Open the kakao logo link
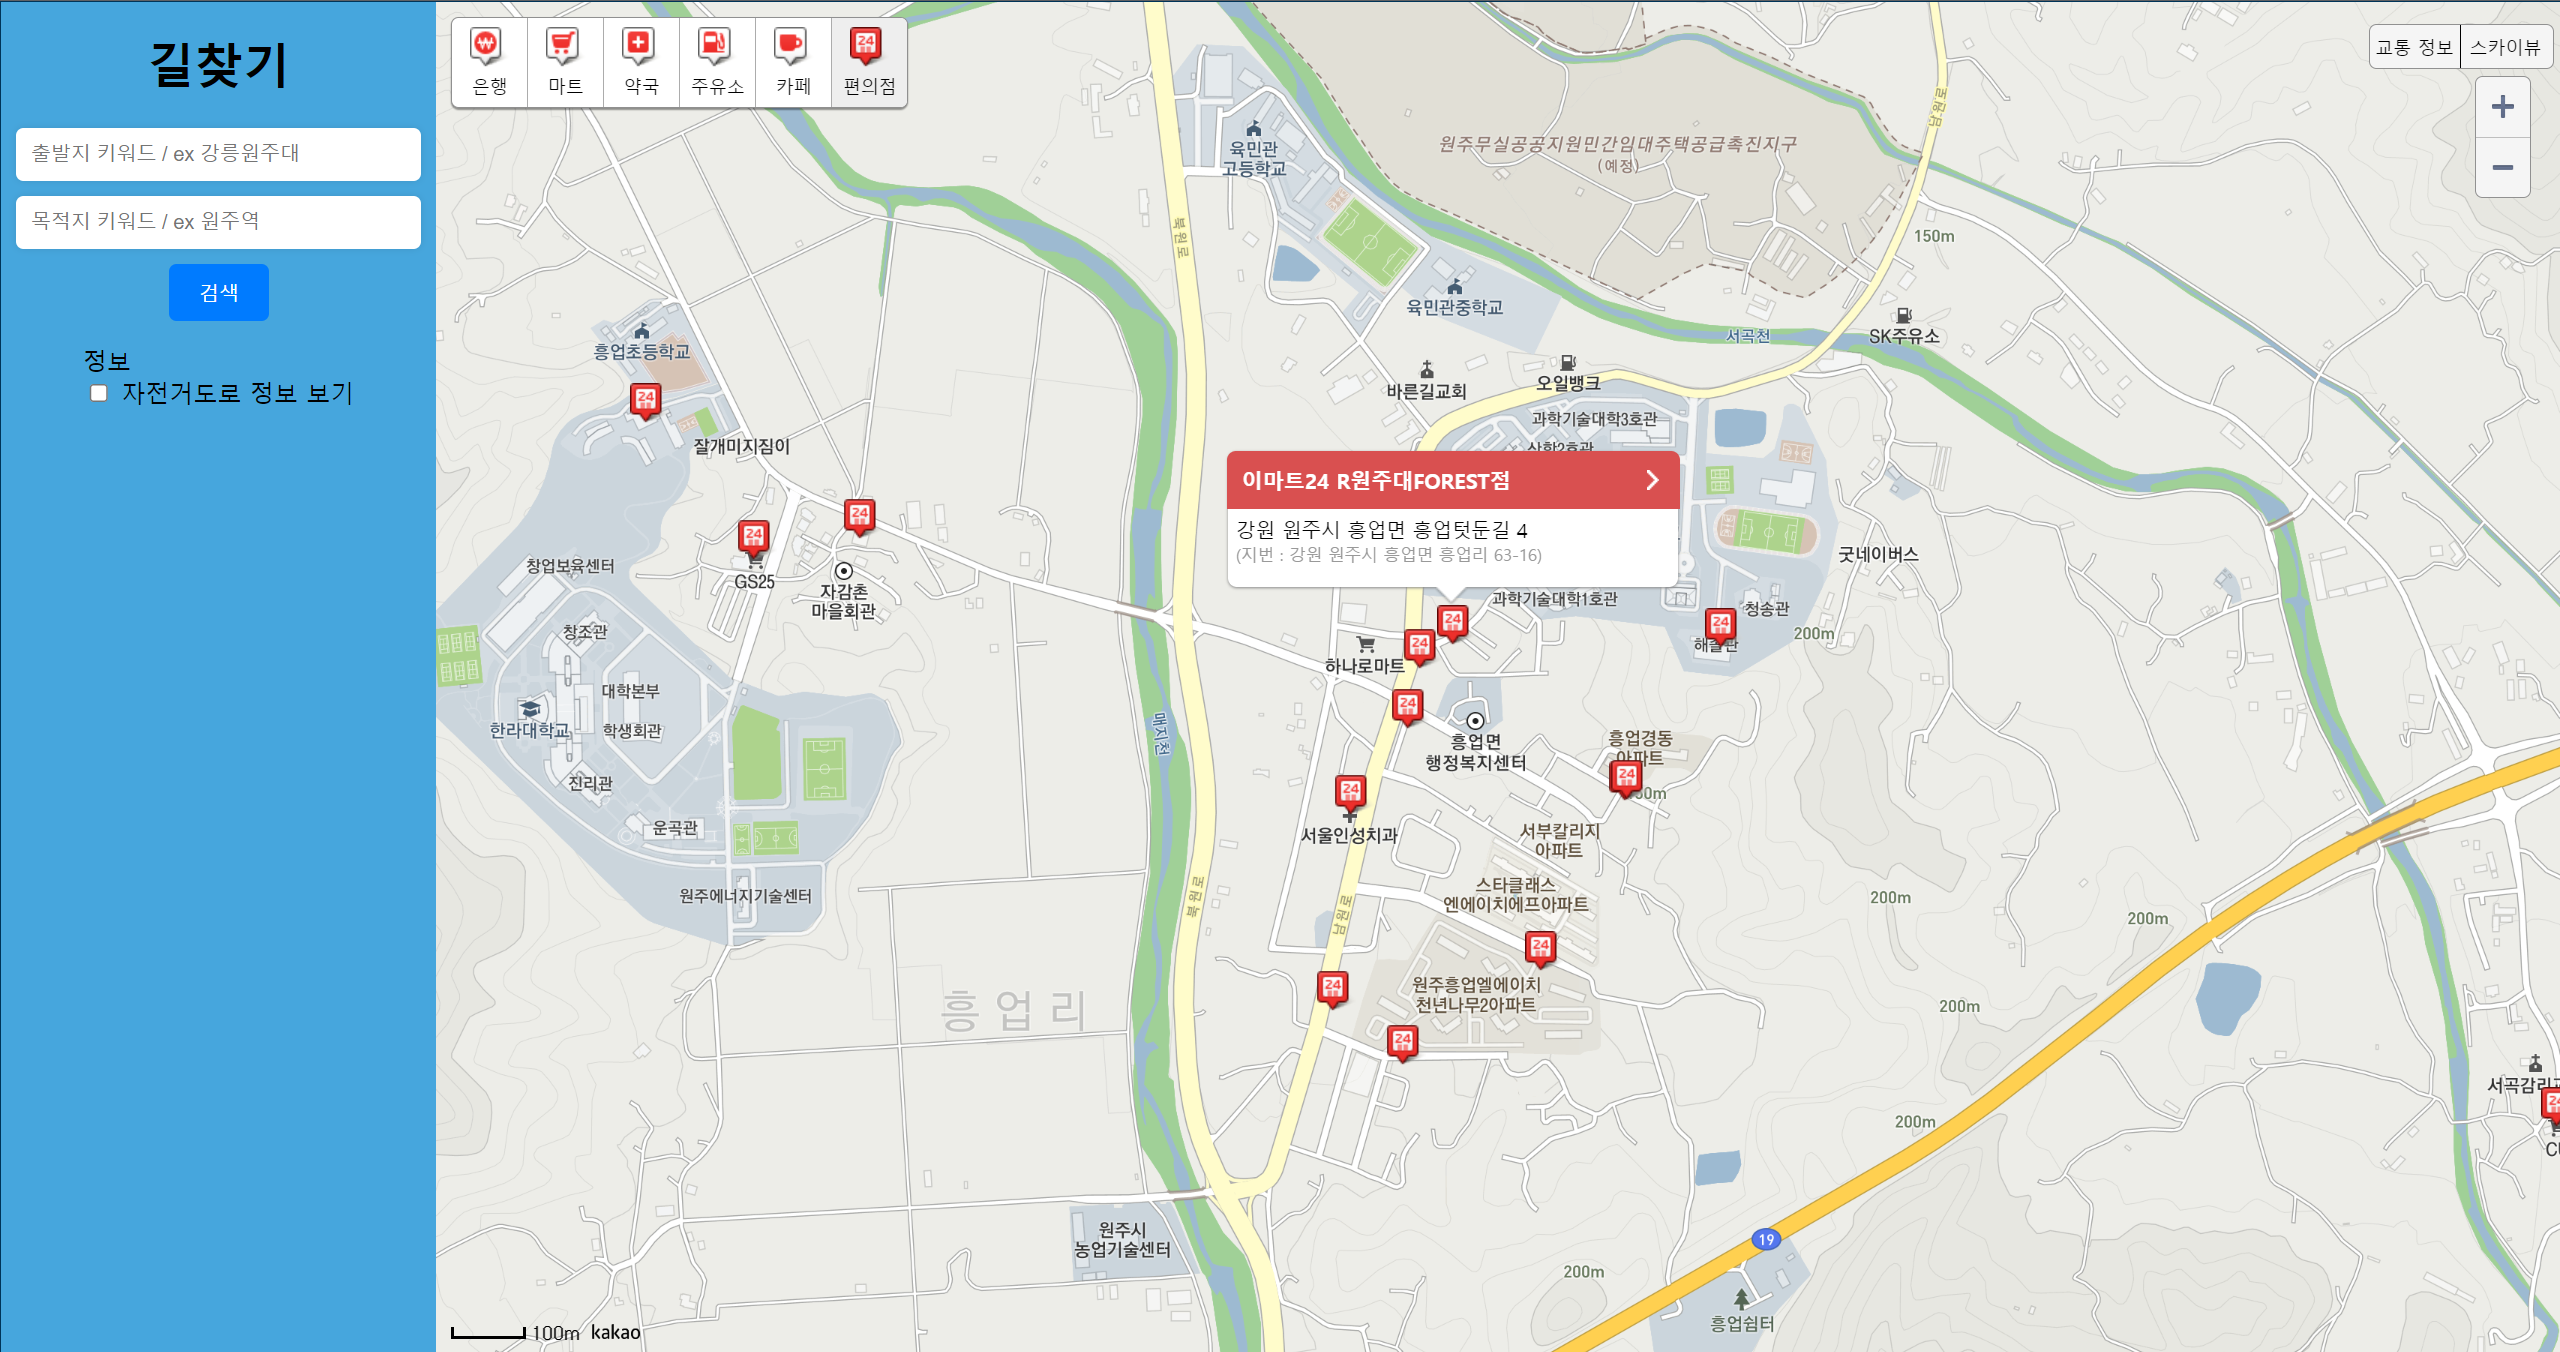The image size is (2560, 1352). click(x=615, y=1332)
